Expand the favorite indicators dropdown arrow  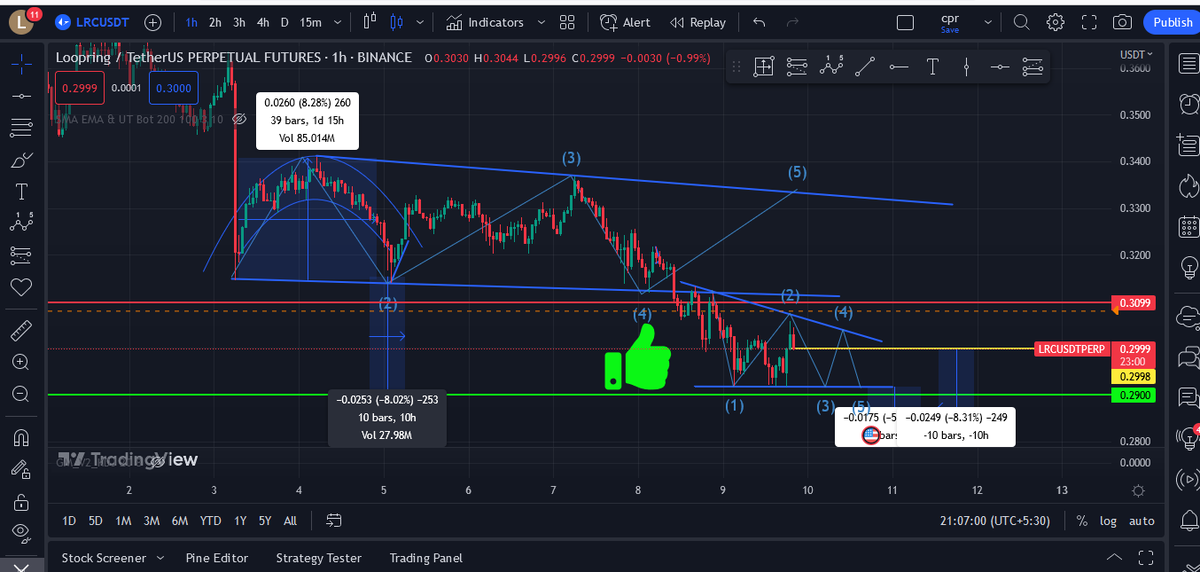[x=541, y=22]
